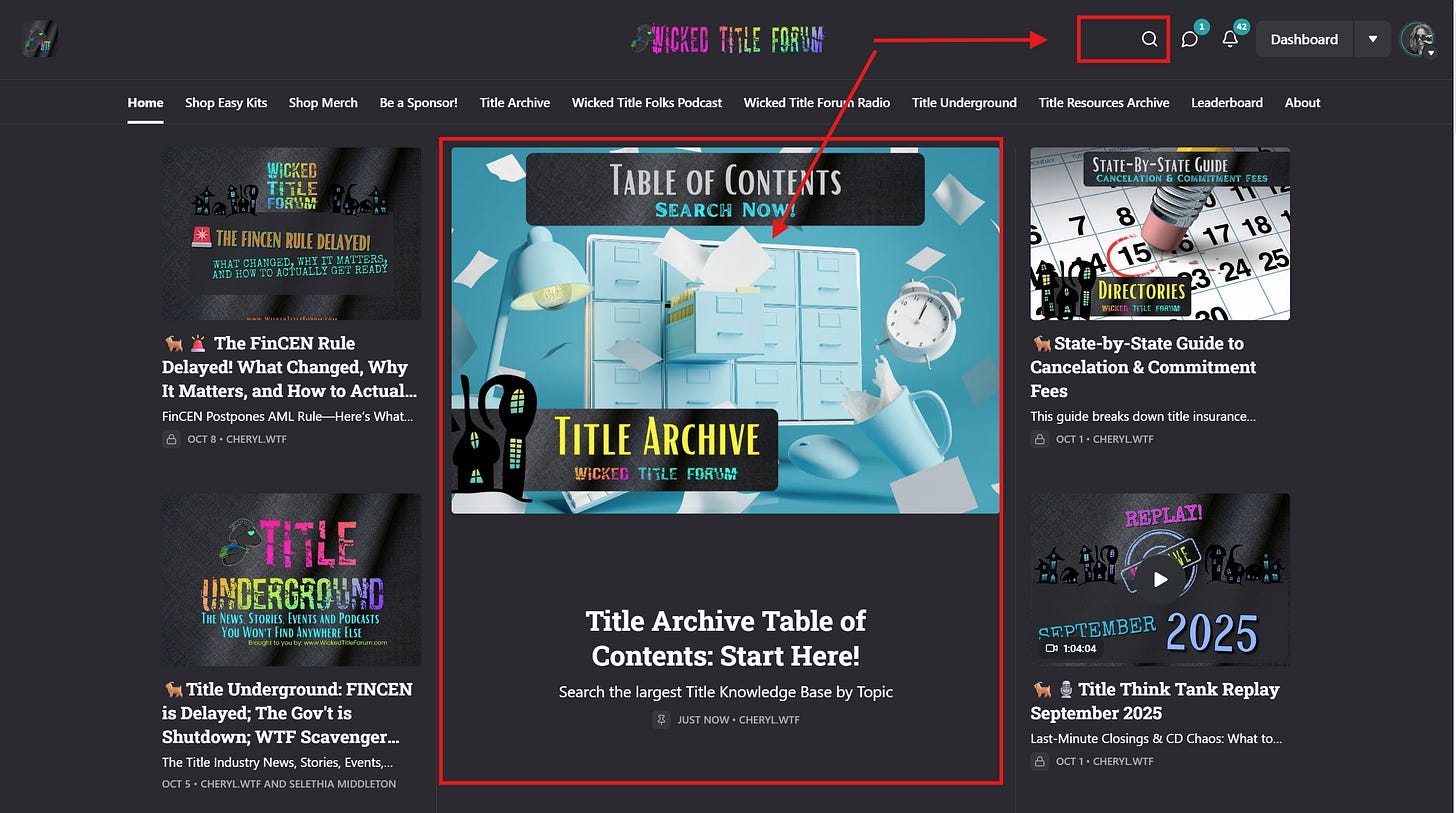Click the Wicked Title Forum header logo
The width and height of the screenshot is (1456, 813).
pos(727,39)
